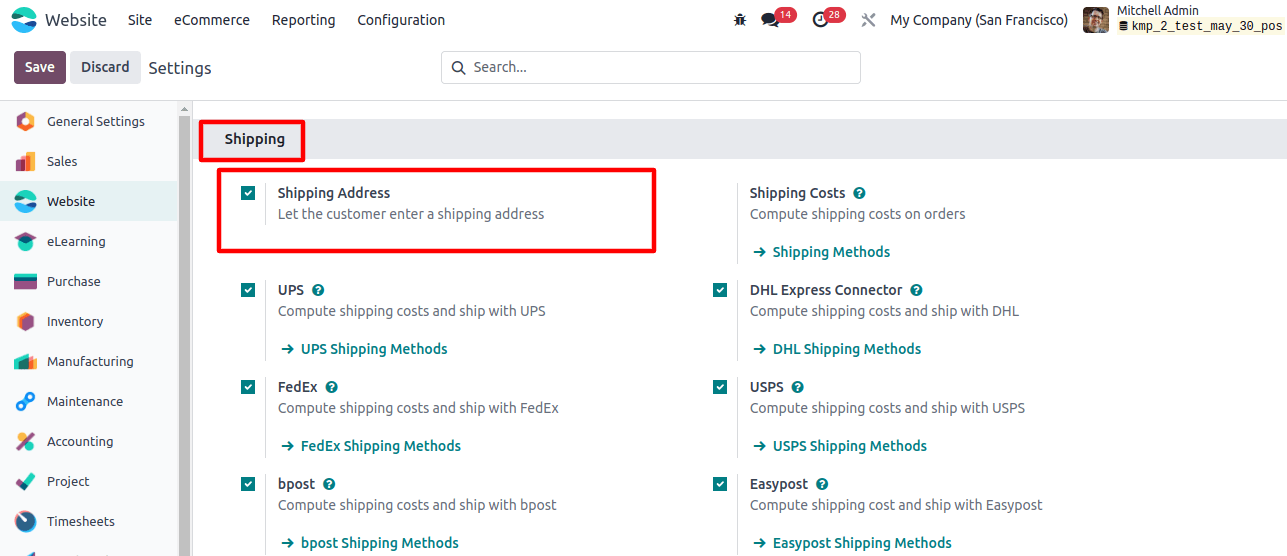The height and width of the screenshot is (556, 1287).
Task: Open Easypost Shipping Methods link
Action: click(x=851, y=543)
